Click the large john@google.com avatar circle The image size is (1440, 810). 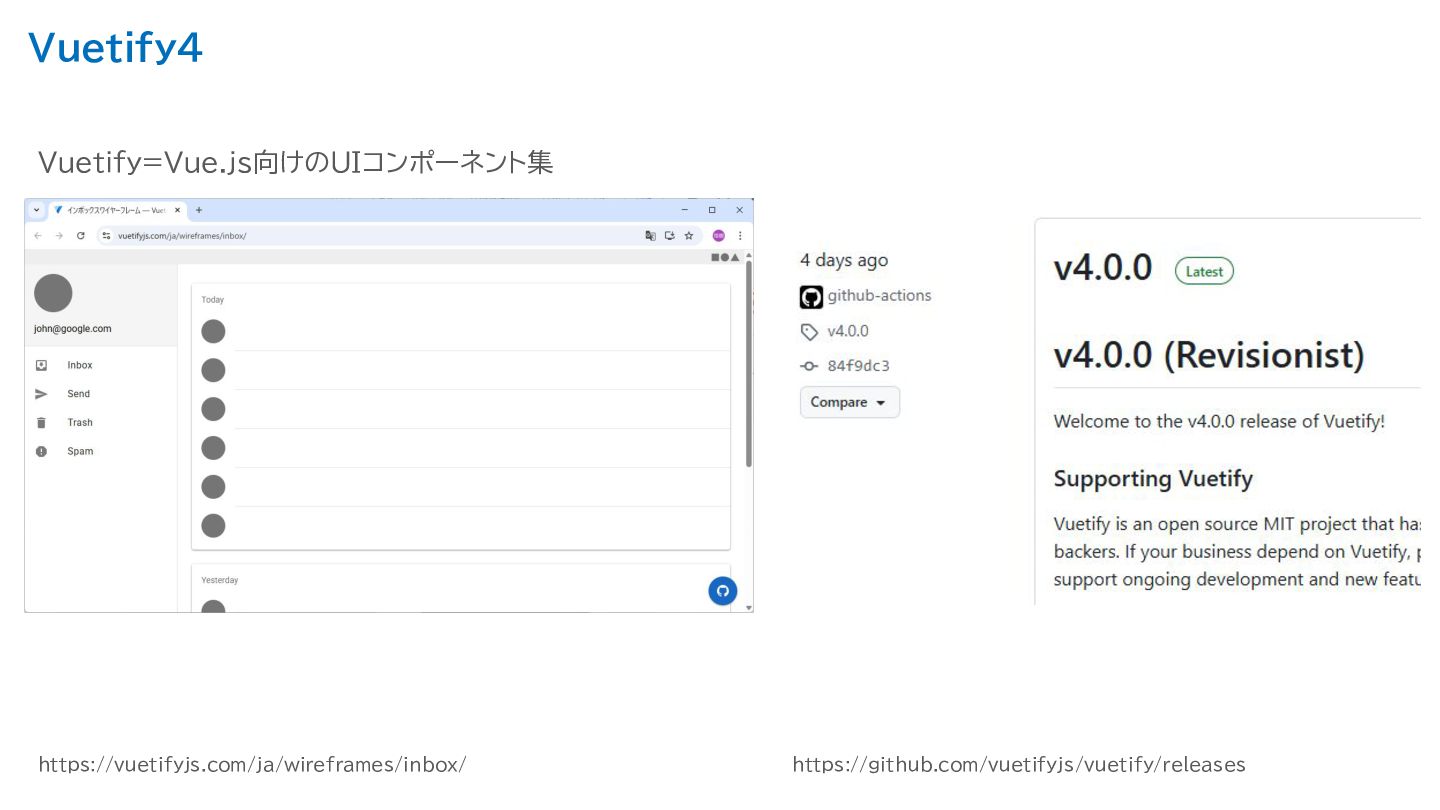tap(53, 293)
